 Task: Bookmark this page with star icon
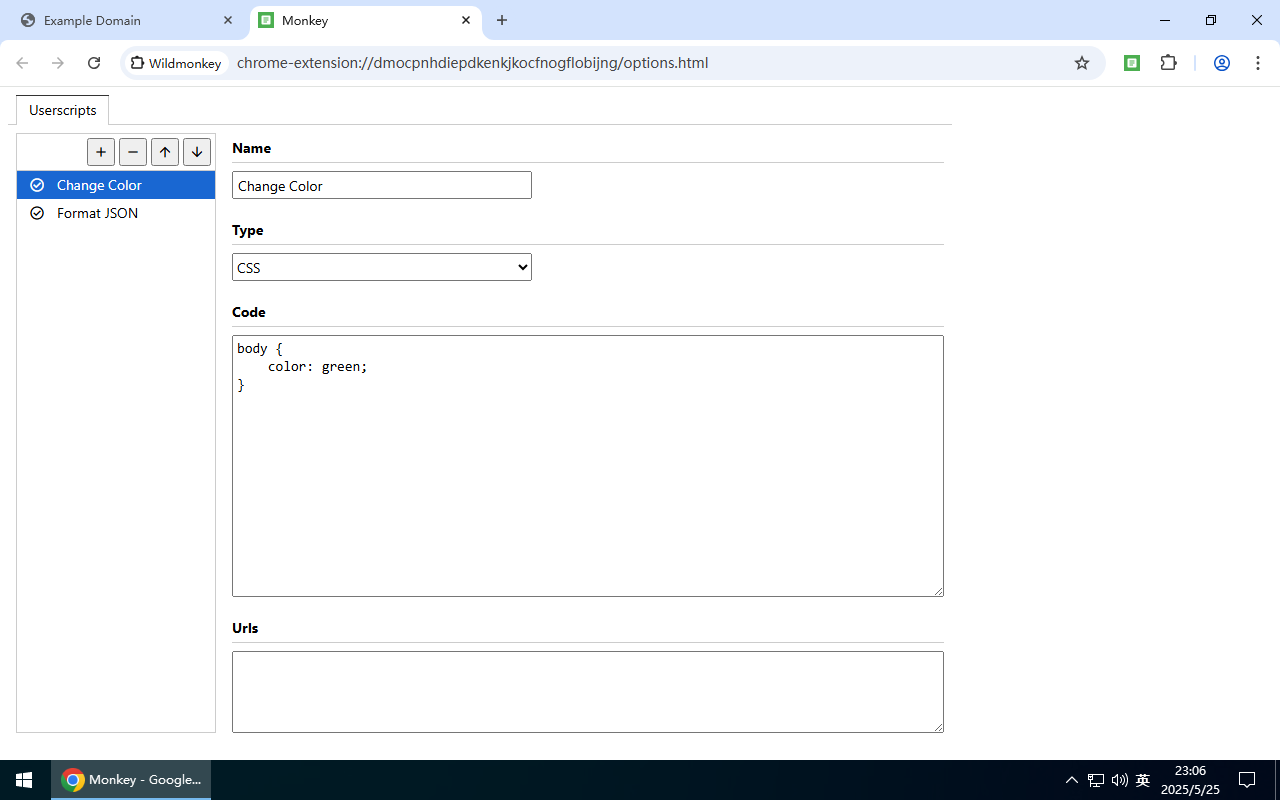[1082, 63]
